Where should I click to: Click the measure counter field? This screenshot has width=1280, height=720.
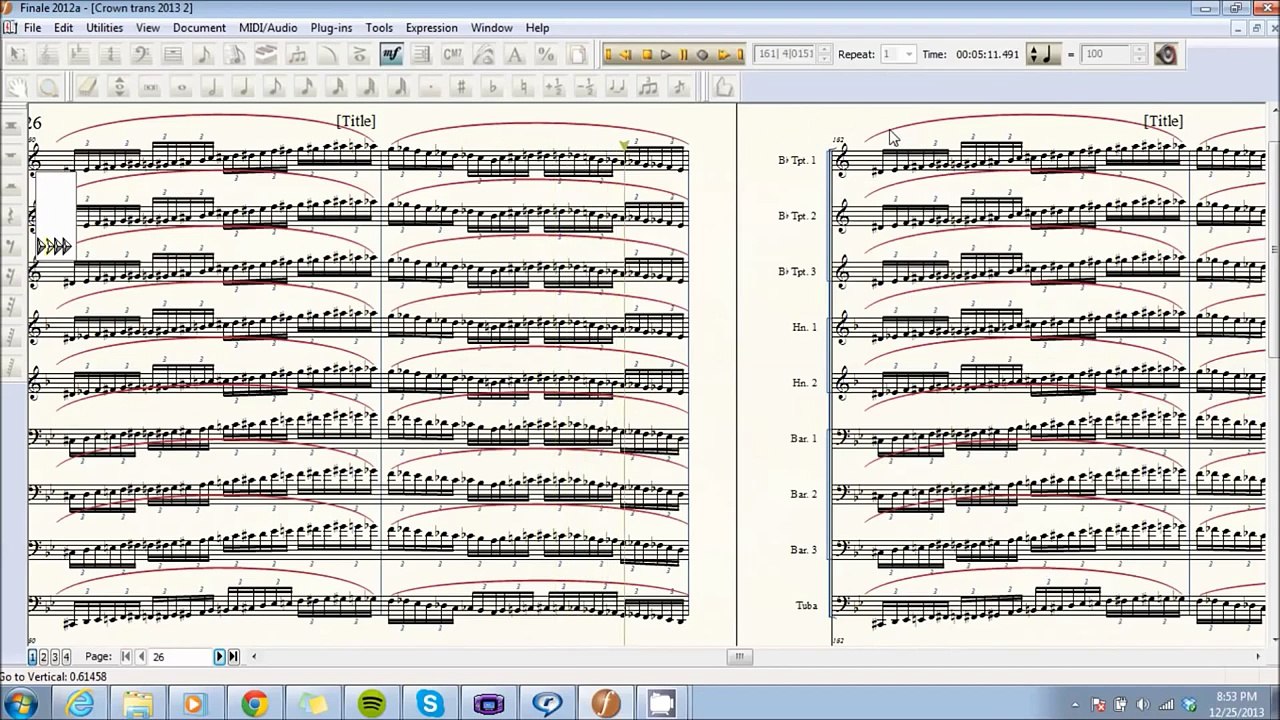786,54
